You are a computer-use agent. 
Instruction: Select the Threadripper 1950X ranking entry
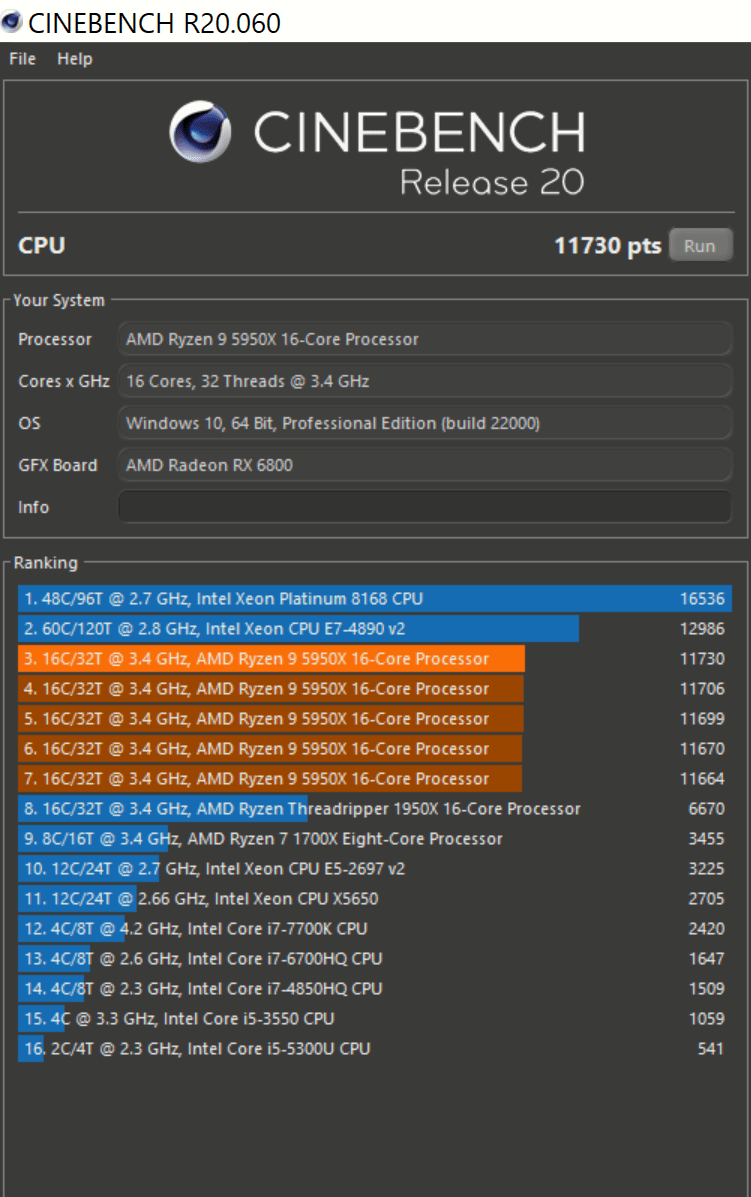click(x=375, y=809)
